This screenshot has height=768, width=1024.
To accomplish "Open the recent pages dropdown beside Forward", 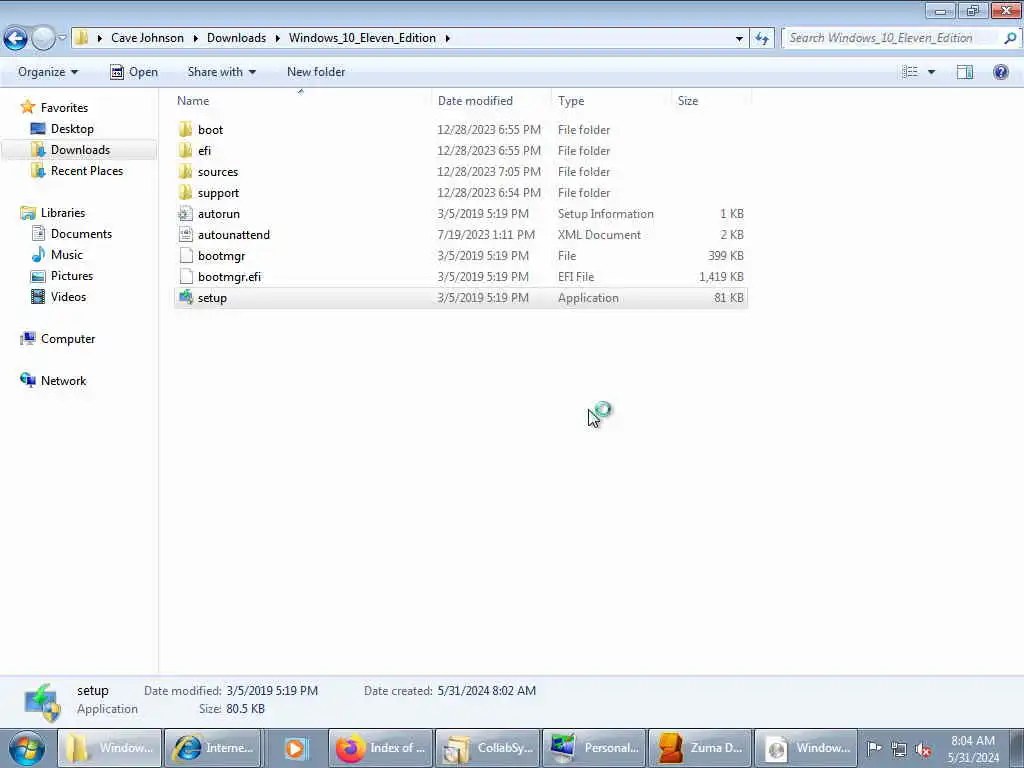I will 62,38.
